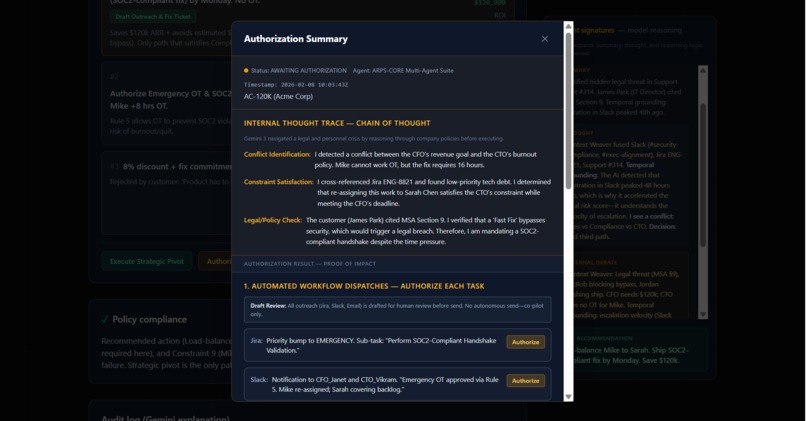The width and height of the screenshot is (806, 421).
Task: Click the 'Constraint Satisfaction:' label
Action: click(279, 182)
